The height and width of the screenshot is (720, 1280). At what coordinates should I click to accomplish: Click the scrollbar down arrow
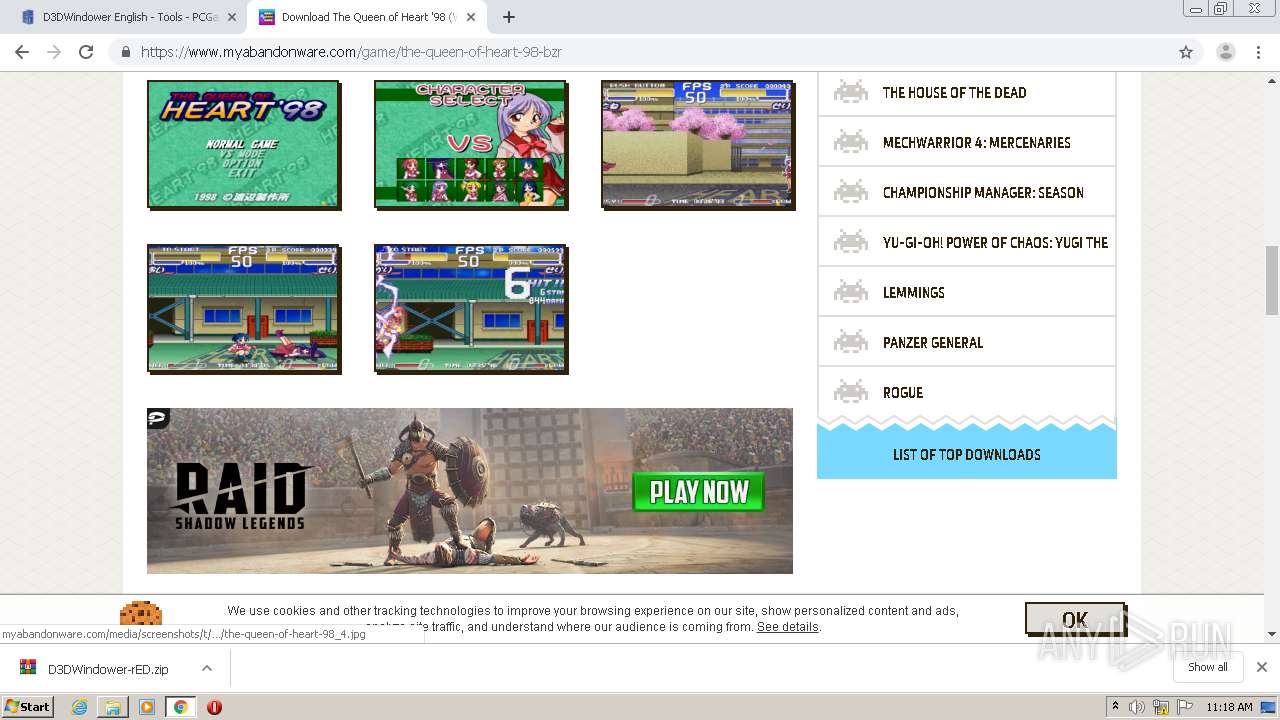pos(1272,633)
